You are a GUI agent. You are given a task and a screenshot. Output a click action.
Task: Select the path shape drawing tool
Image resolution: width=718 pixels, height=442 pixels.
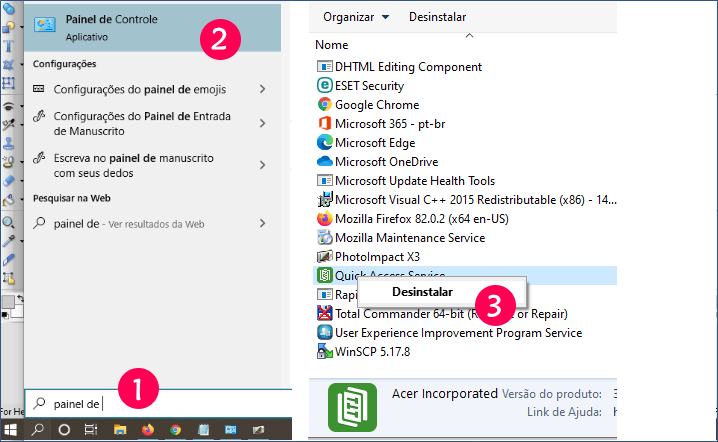[x=8, y=27]
